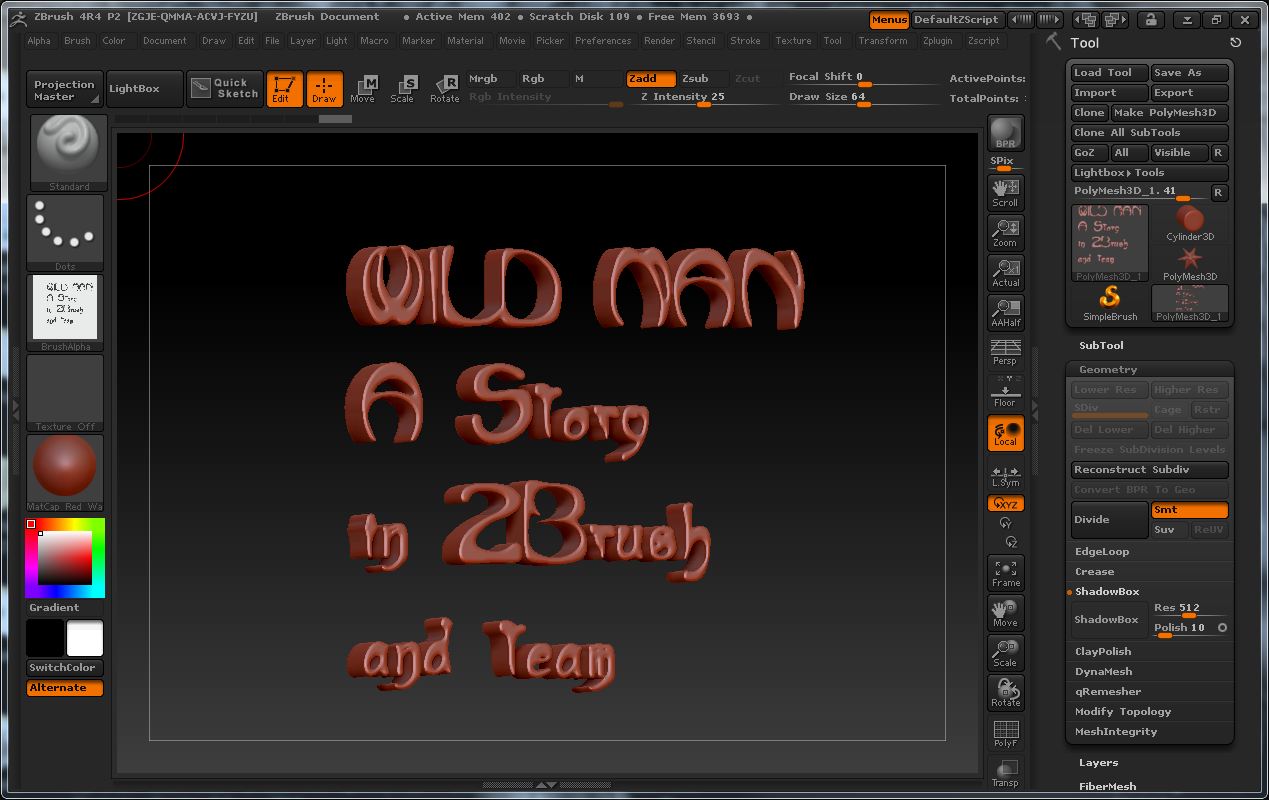Click the Scale view icon on right shelf
Image resolution: width=1269 pixels, height=800 pixels.
click(x=1005, y=653)
